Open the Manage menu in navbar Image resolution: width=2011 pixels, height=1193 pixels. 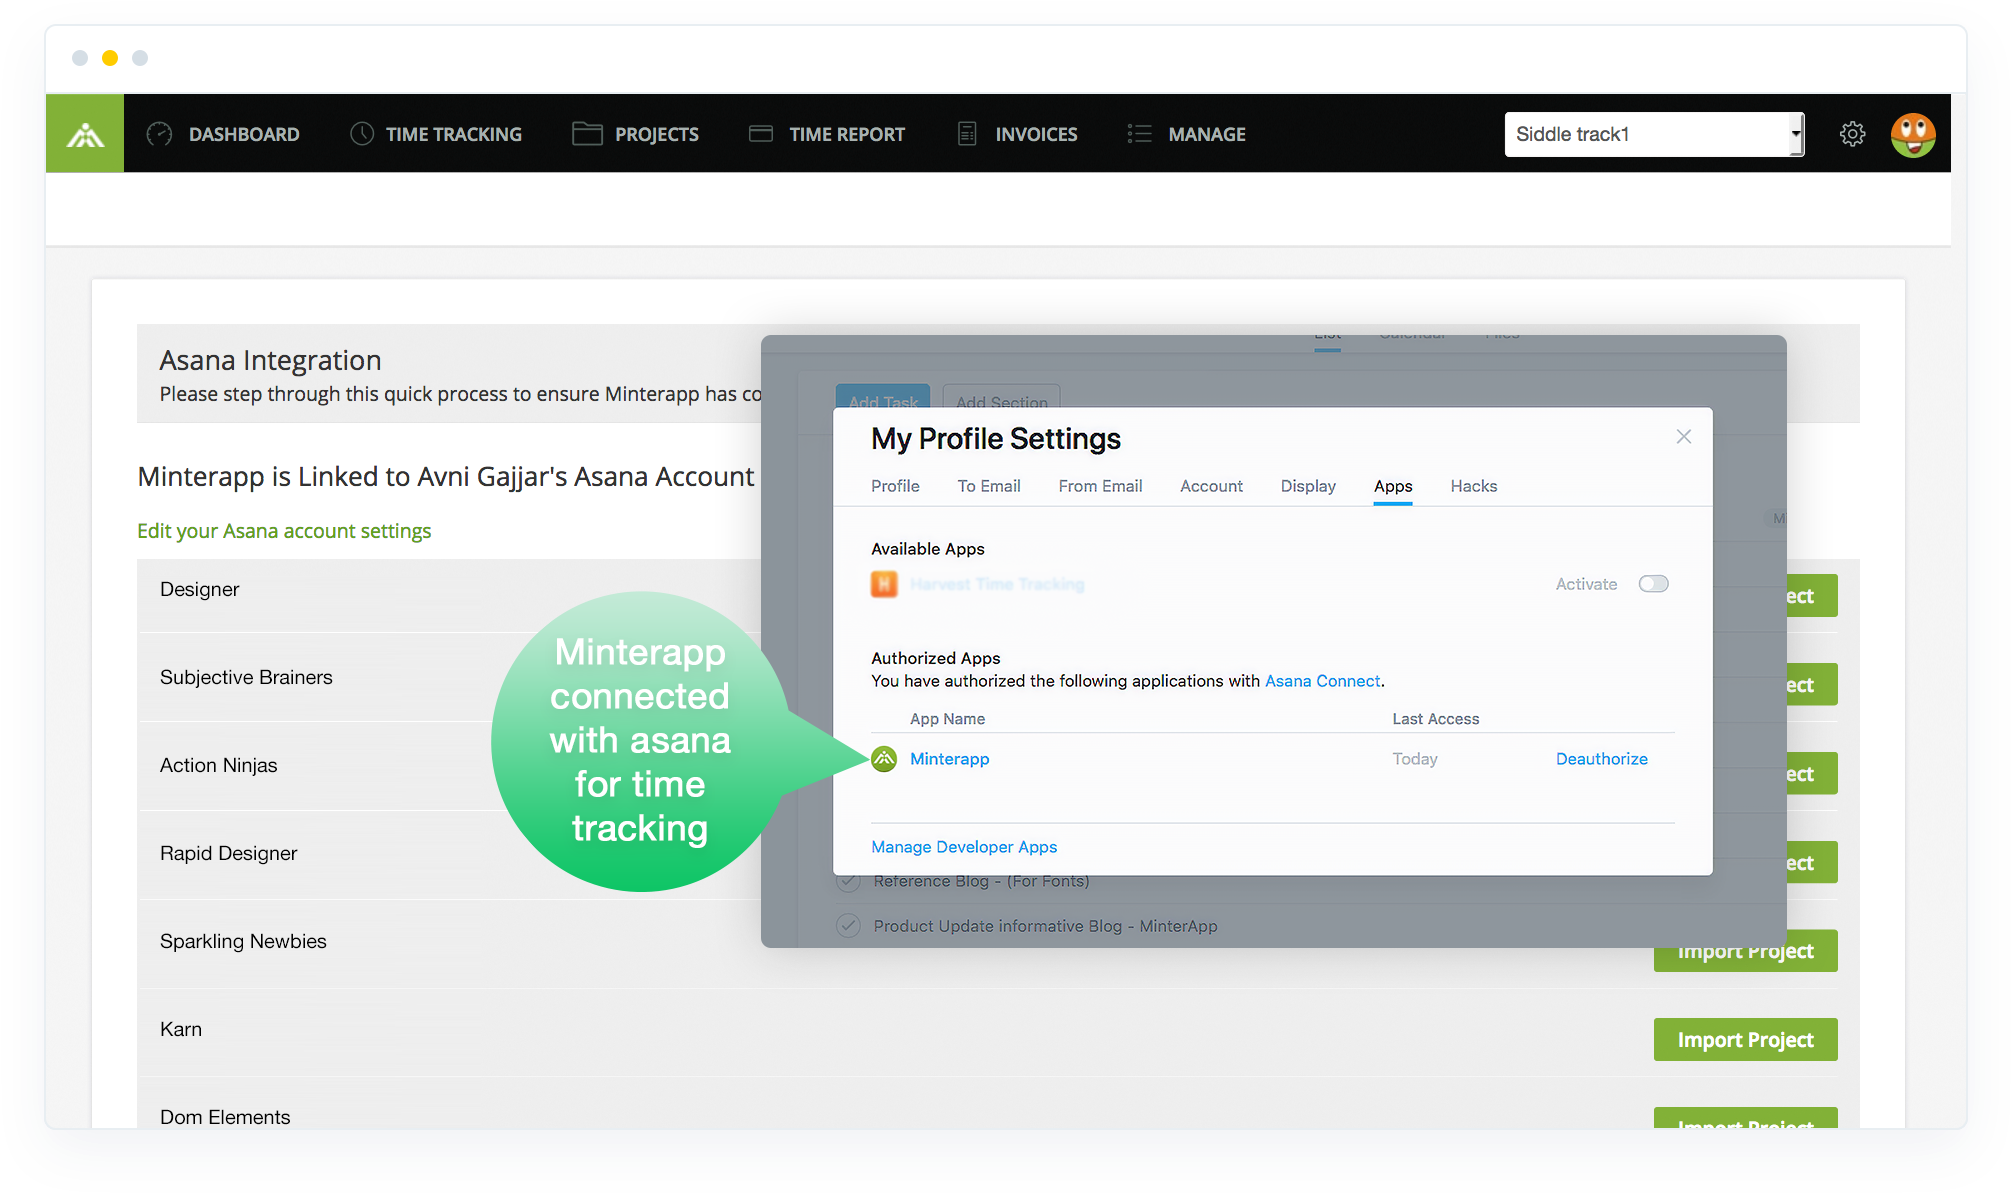(1187, 134)
